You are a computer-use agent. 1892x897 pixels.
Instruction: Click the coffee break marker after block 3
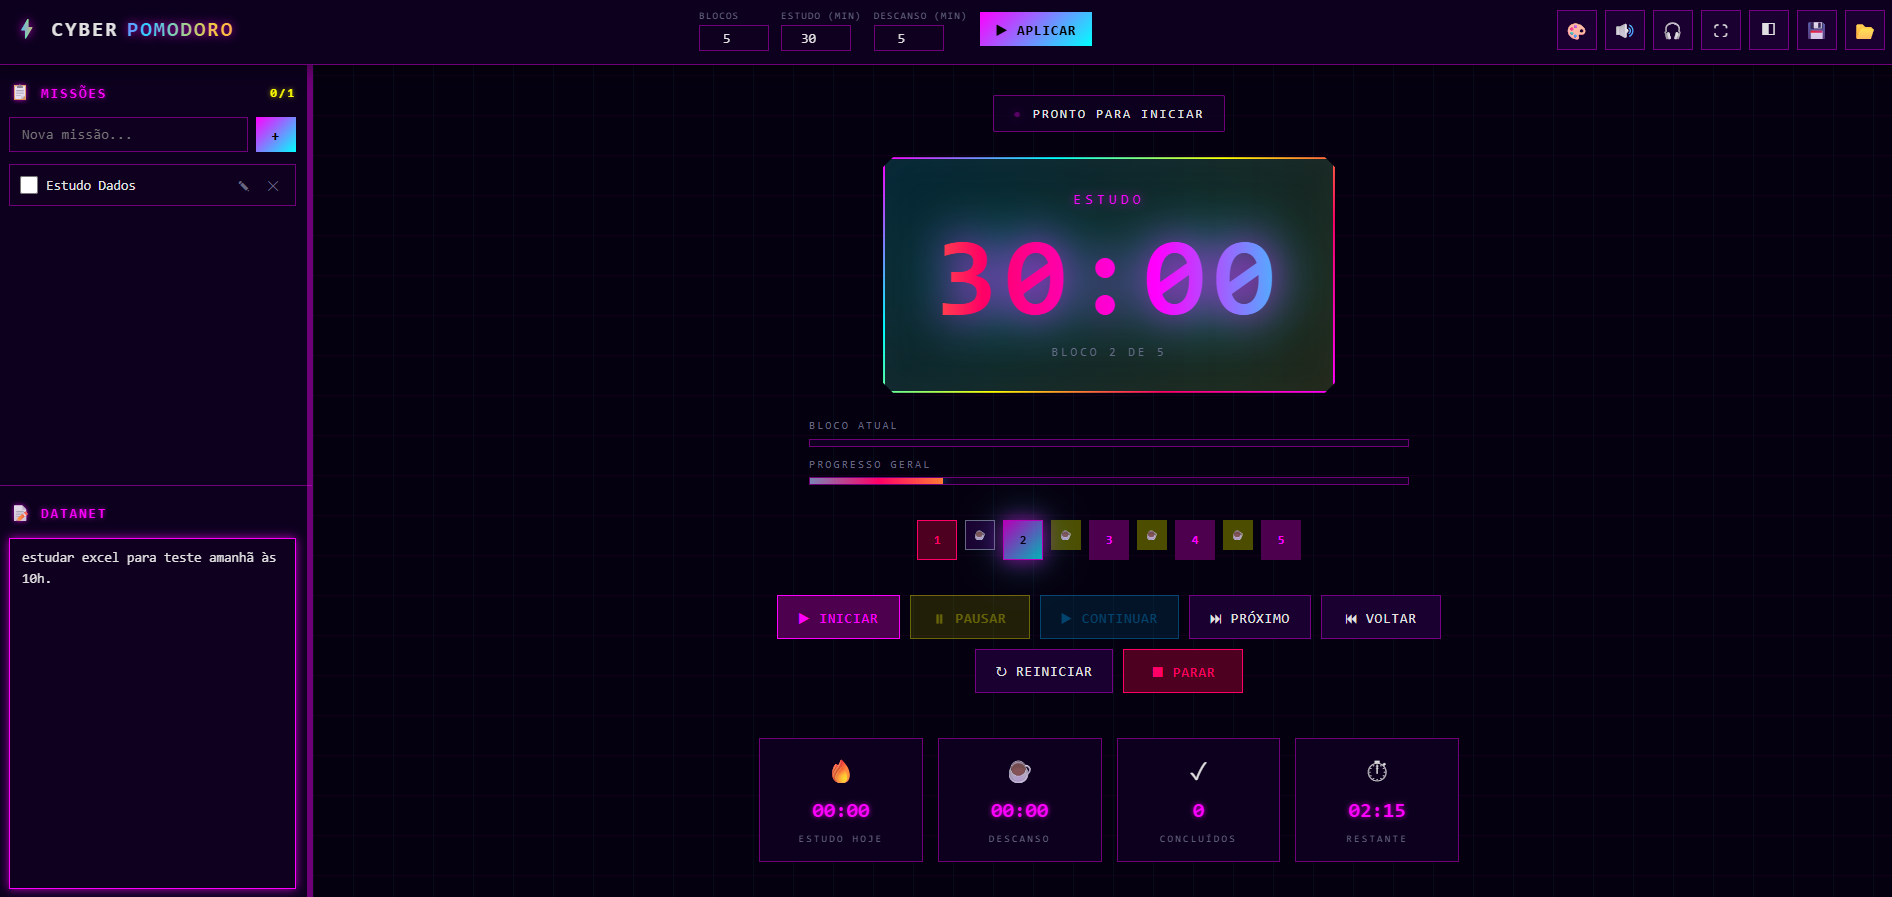(x=1152, y=535)
